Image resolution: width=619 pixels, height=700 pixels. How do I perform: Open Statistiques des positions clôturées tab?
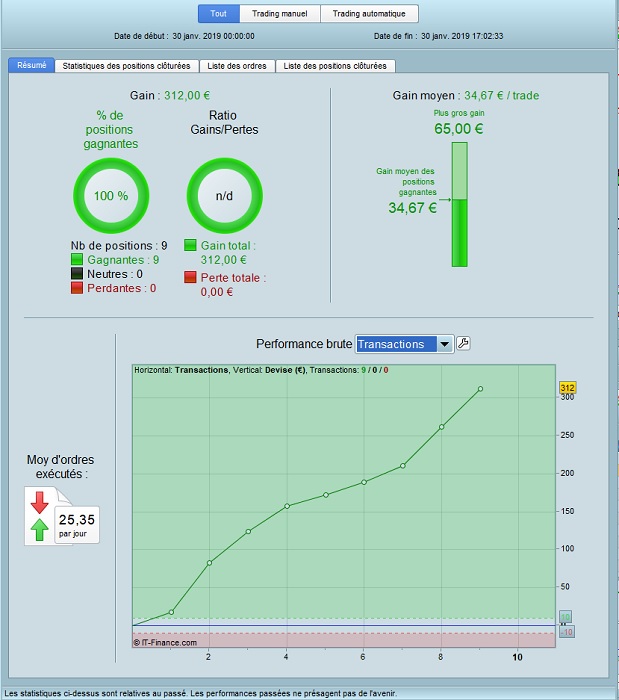click(x=126, y=66)
